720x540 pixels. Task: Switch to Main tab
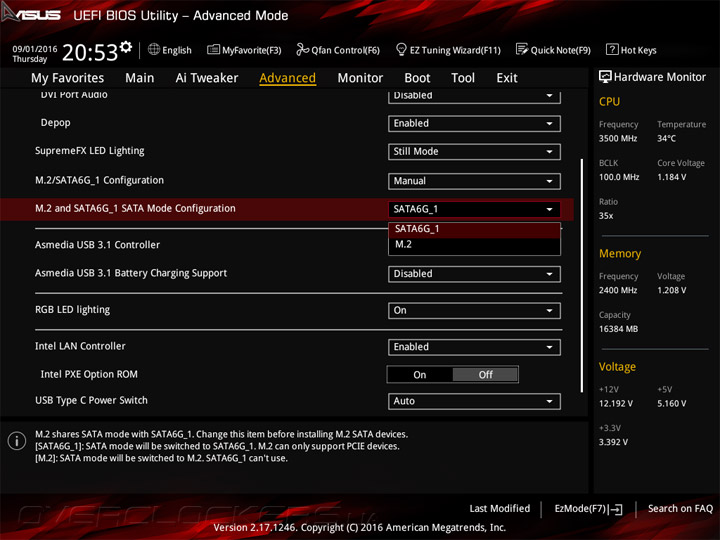(140, 78)
